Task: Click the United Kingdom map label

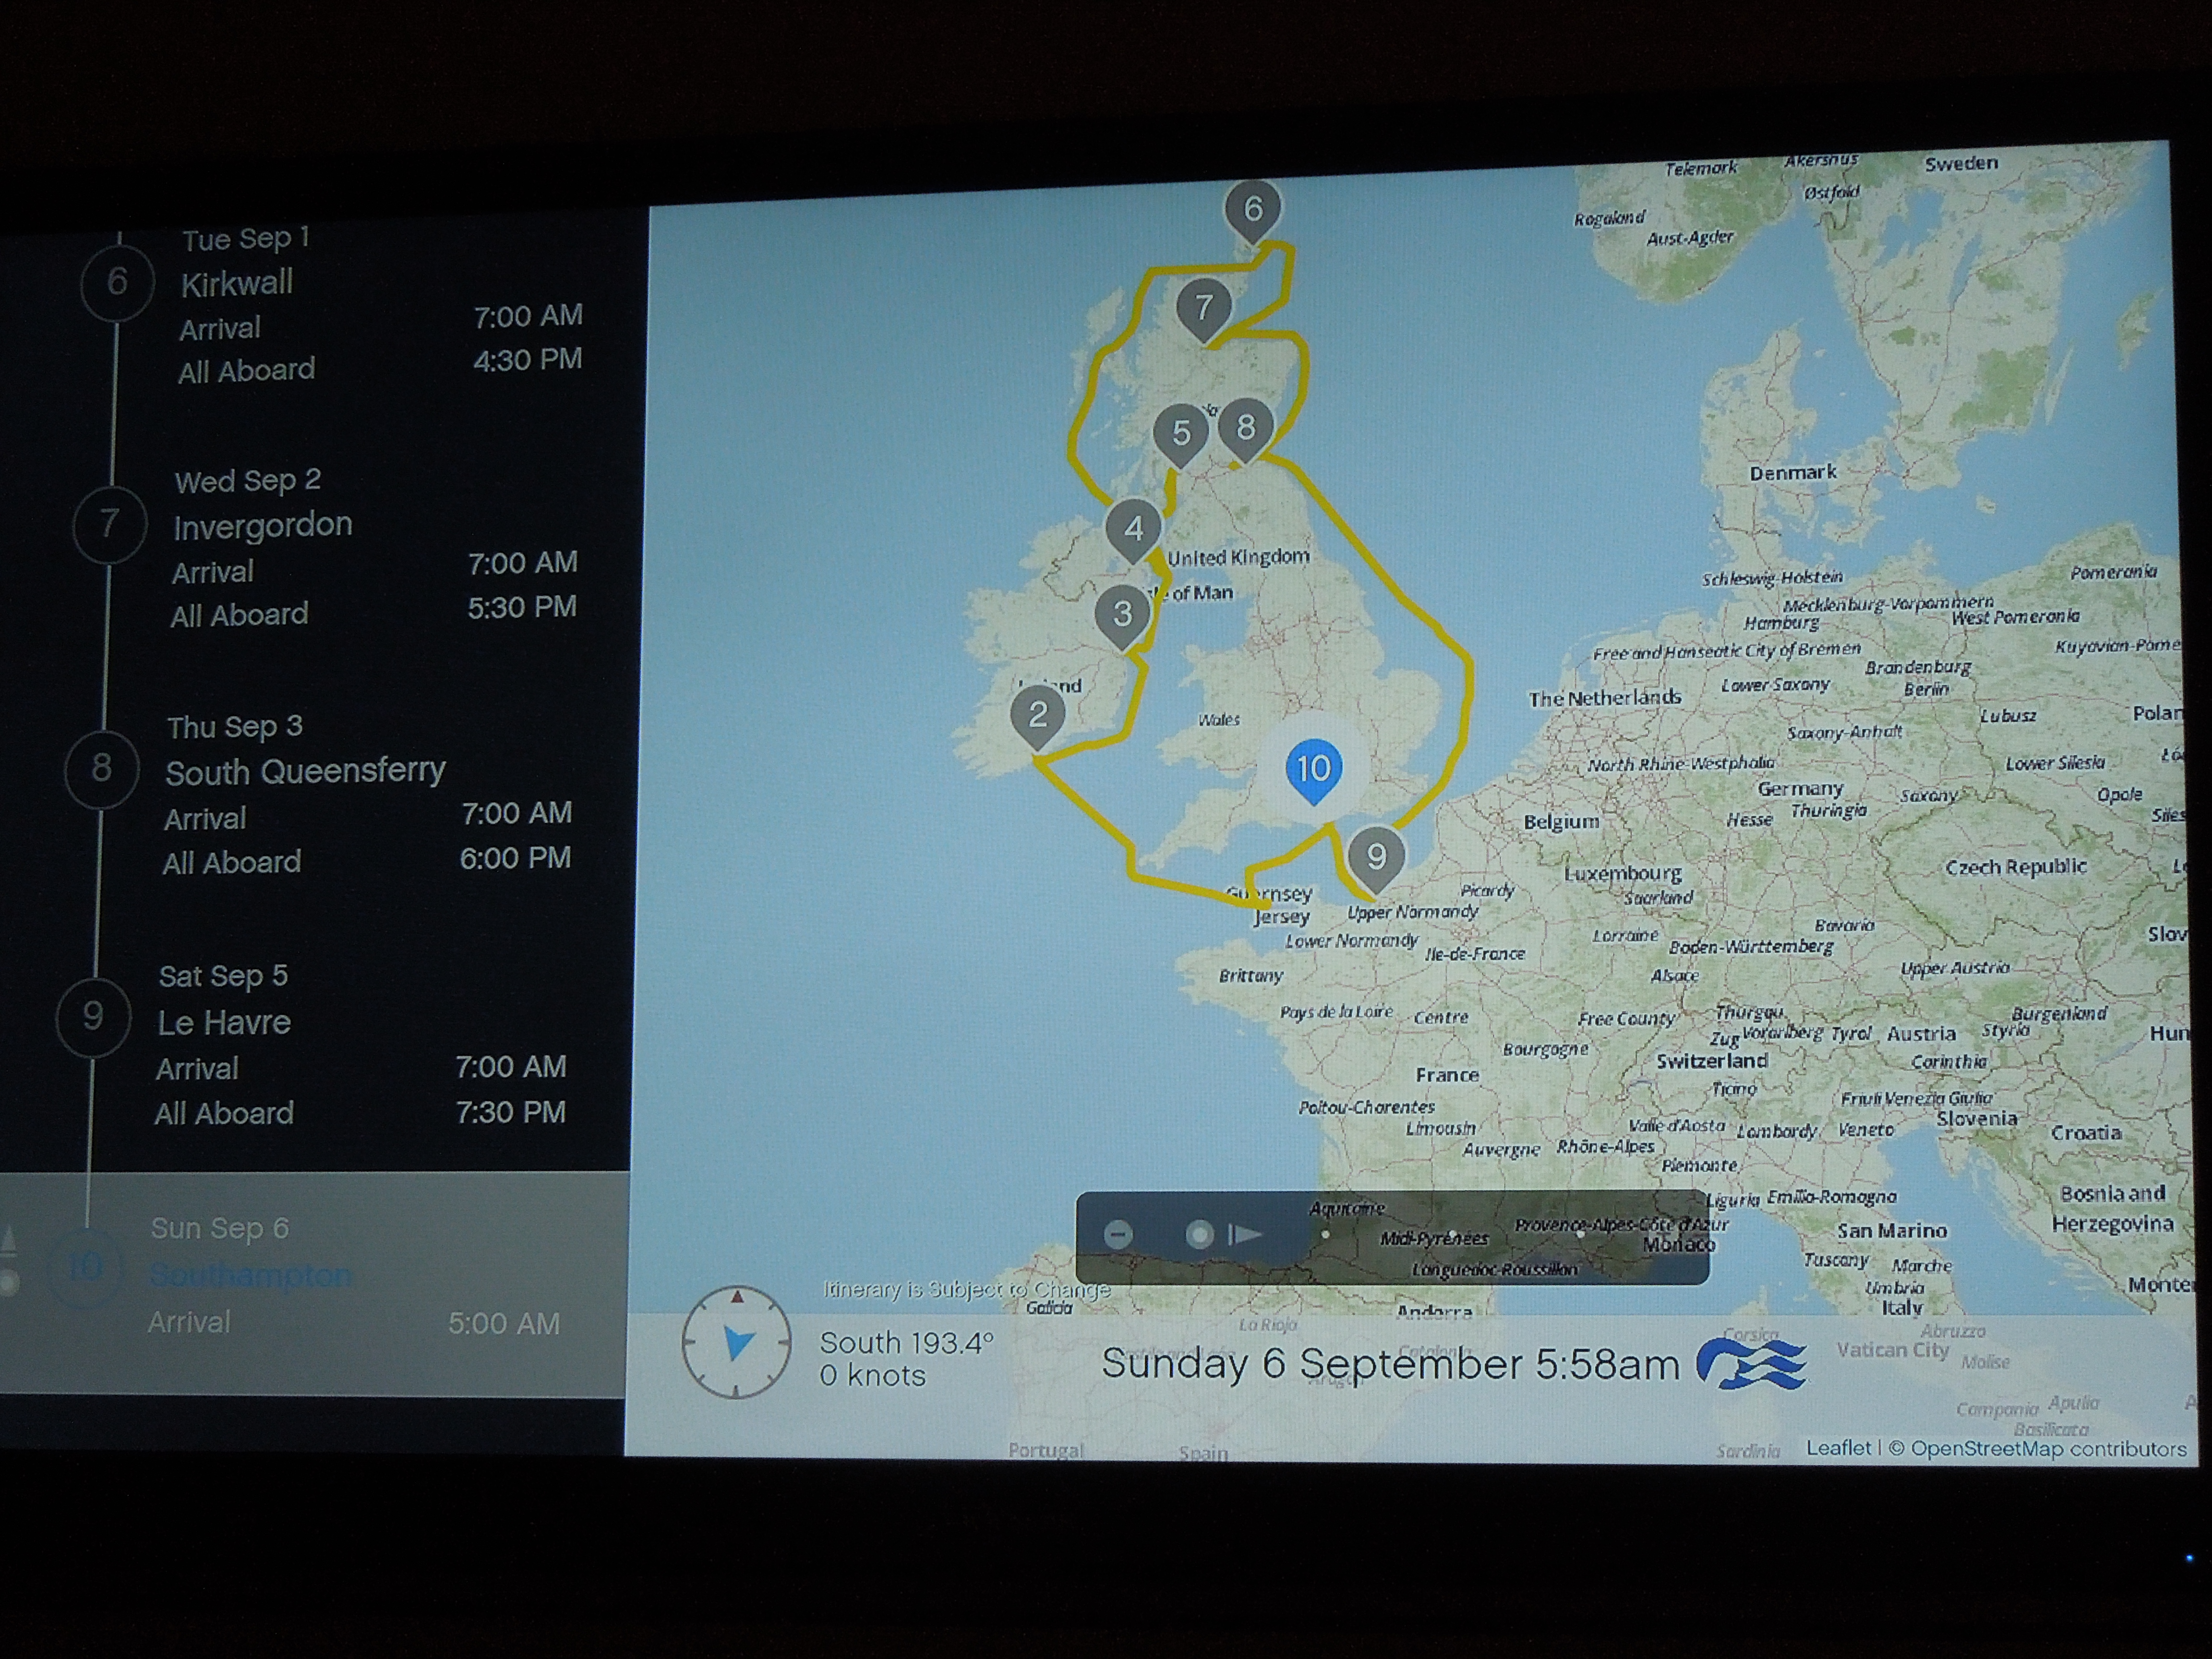Action: (1238, 557)
